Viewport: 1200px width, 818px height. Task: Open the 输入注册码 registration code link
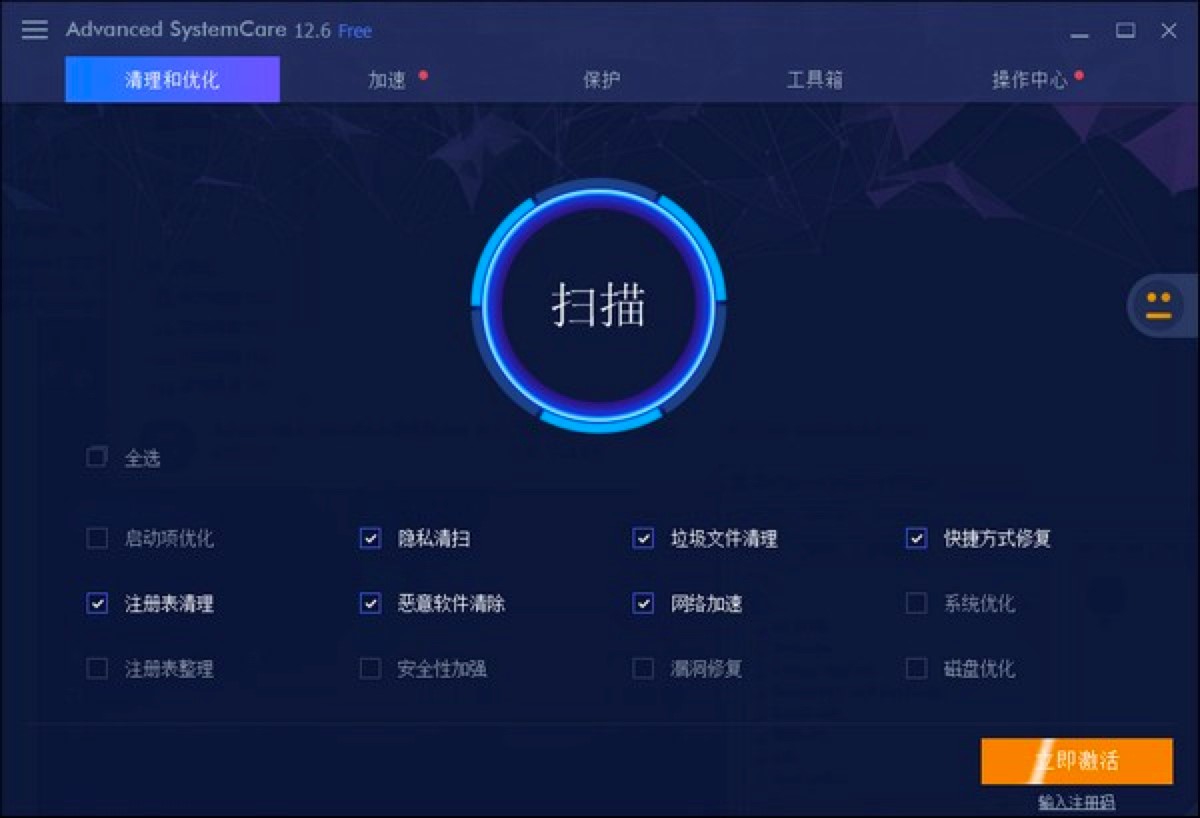(x=1077, y=800)
